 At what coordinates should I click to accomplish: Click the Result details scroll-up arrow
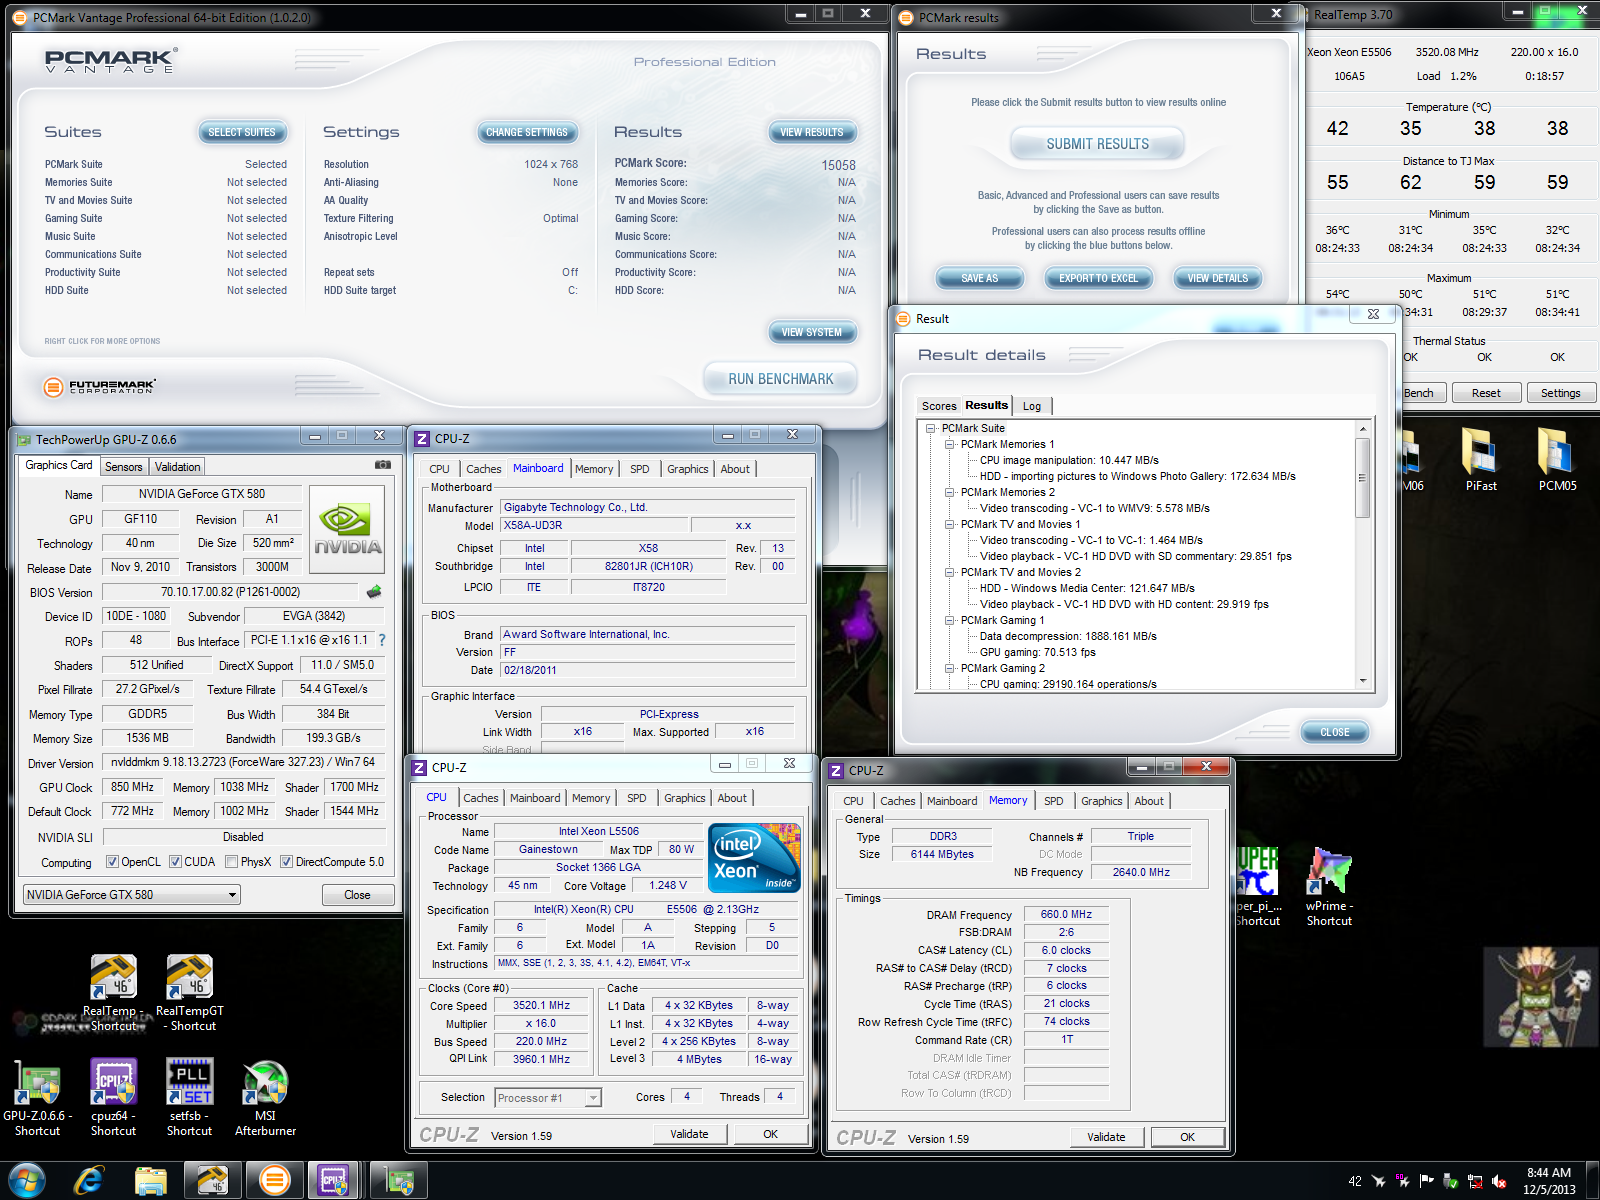click(1362, 429)
